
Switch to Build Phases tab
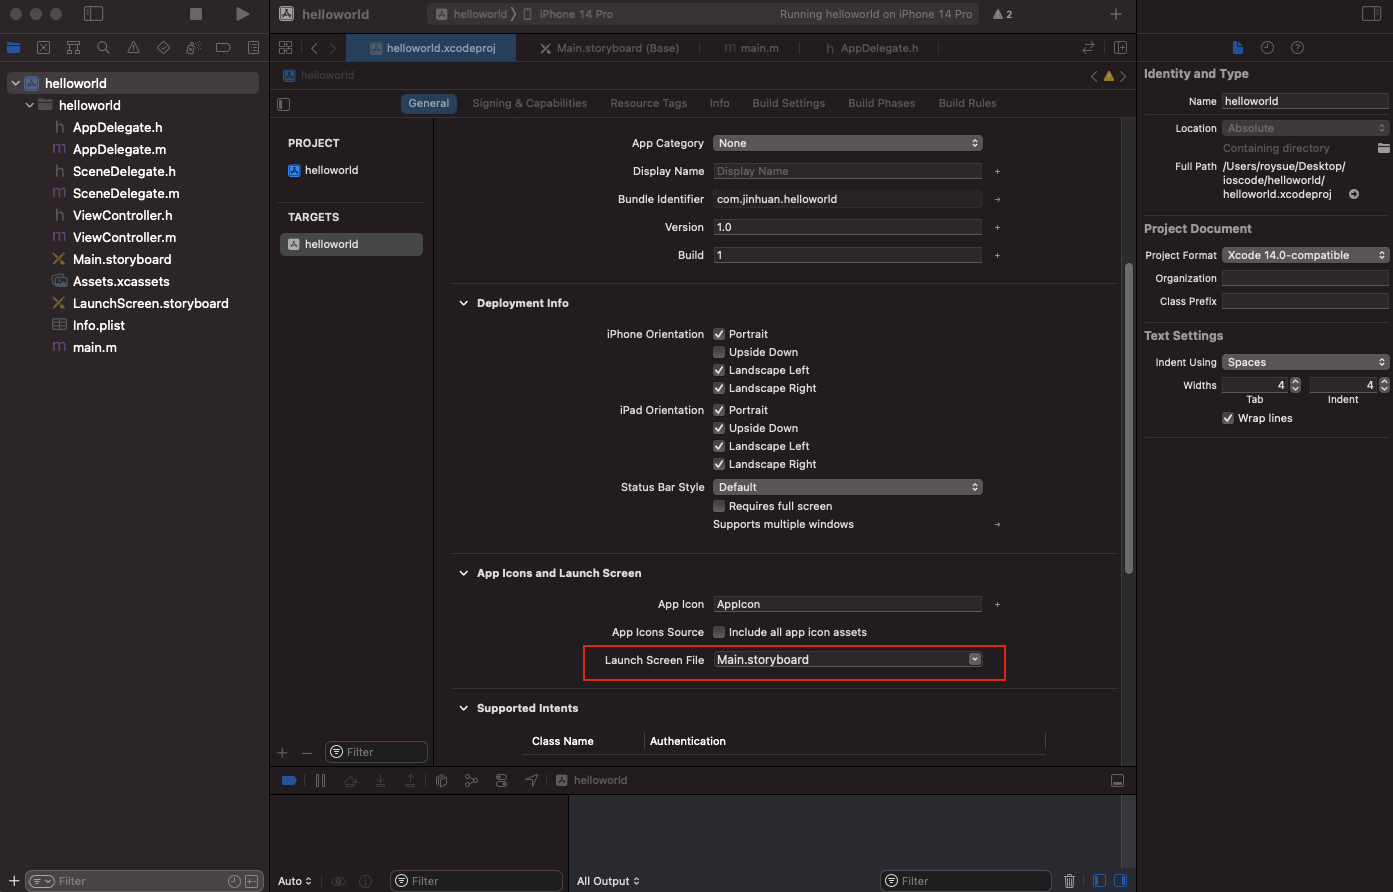click(881, 103)
